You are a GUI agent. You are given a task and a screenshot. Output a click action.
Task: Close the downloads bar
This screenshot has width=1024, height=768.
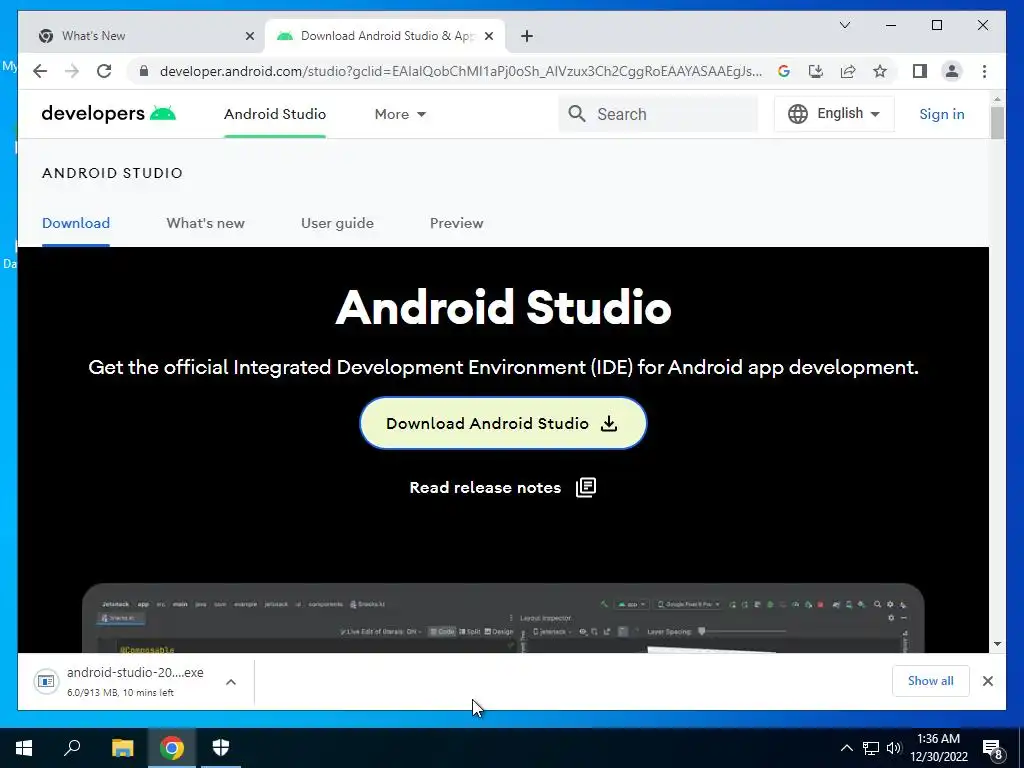(987, 681)
